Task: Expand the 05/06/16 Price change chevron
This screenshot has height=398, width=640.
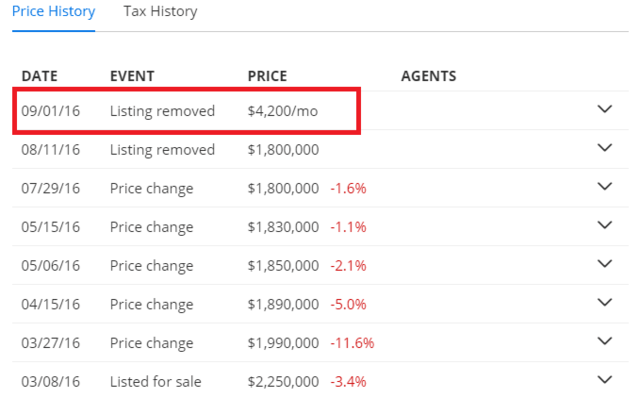Action: pyautogui.click(x=604, y=264)
